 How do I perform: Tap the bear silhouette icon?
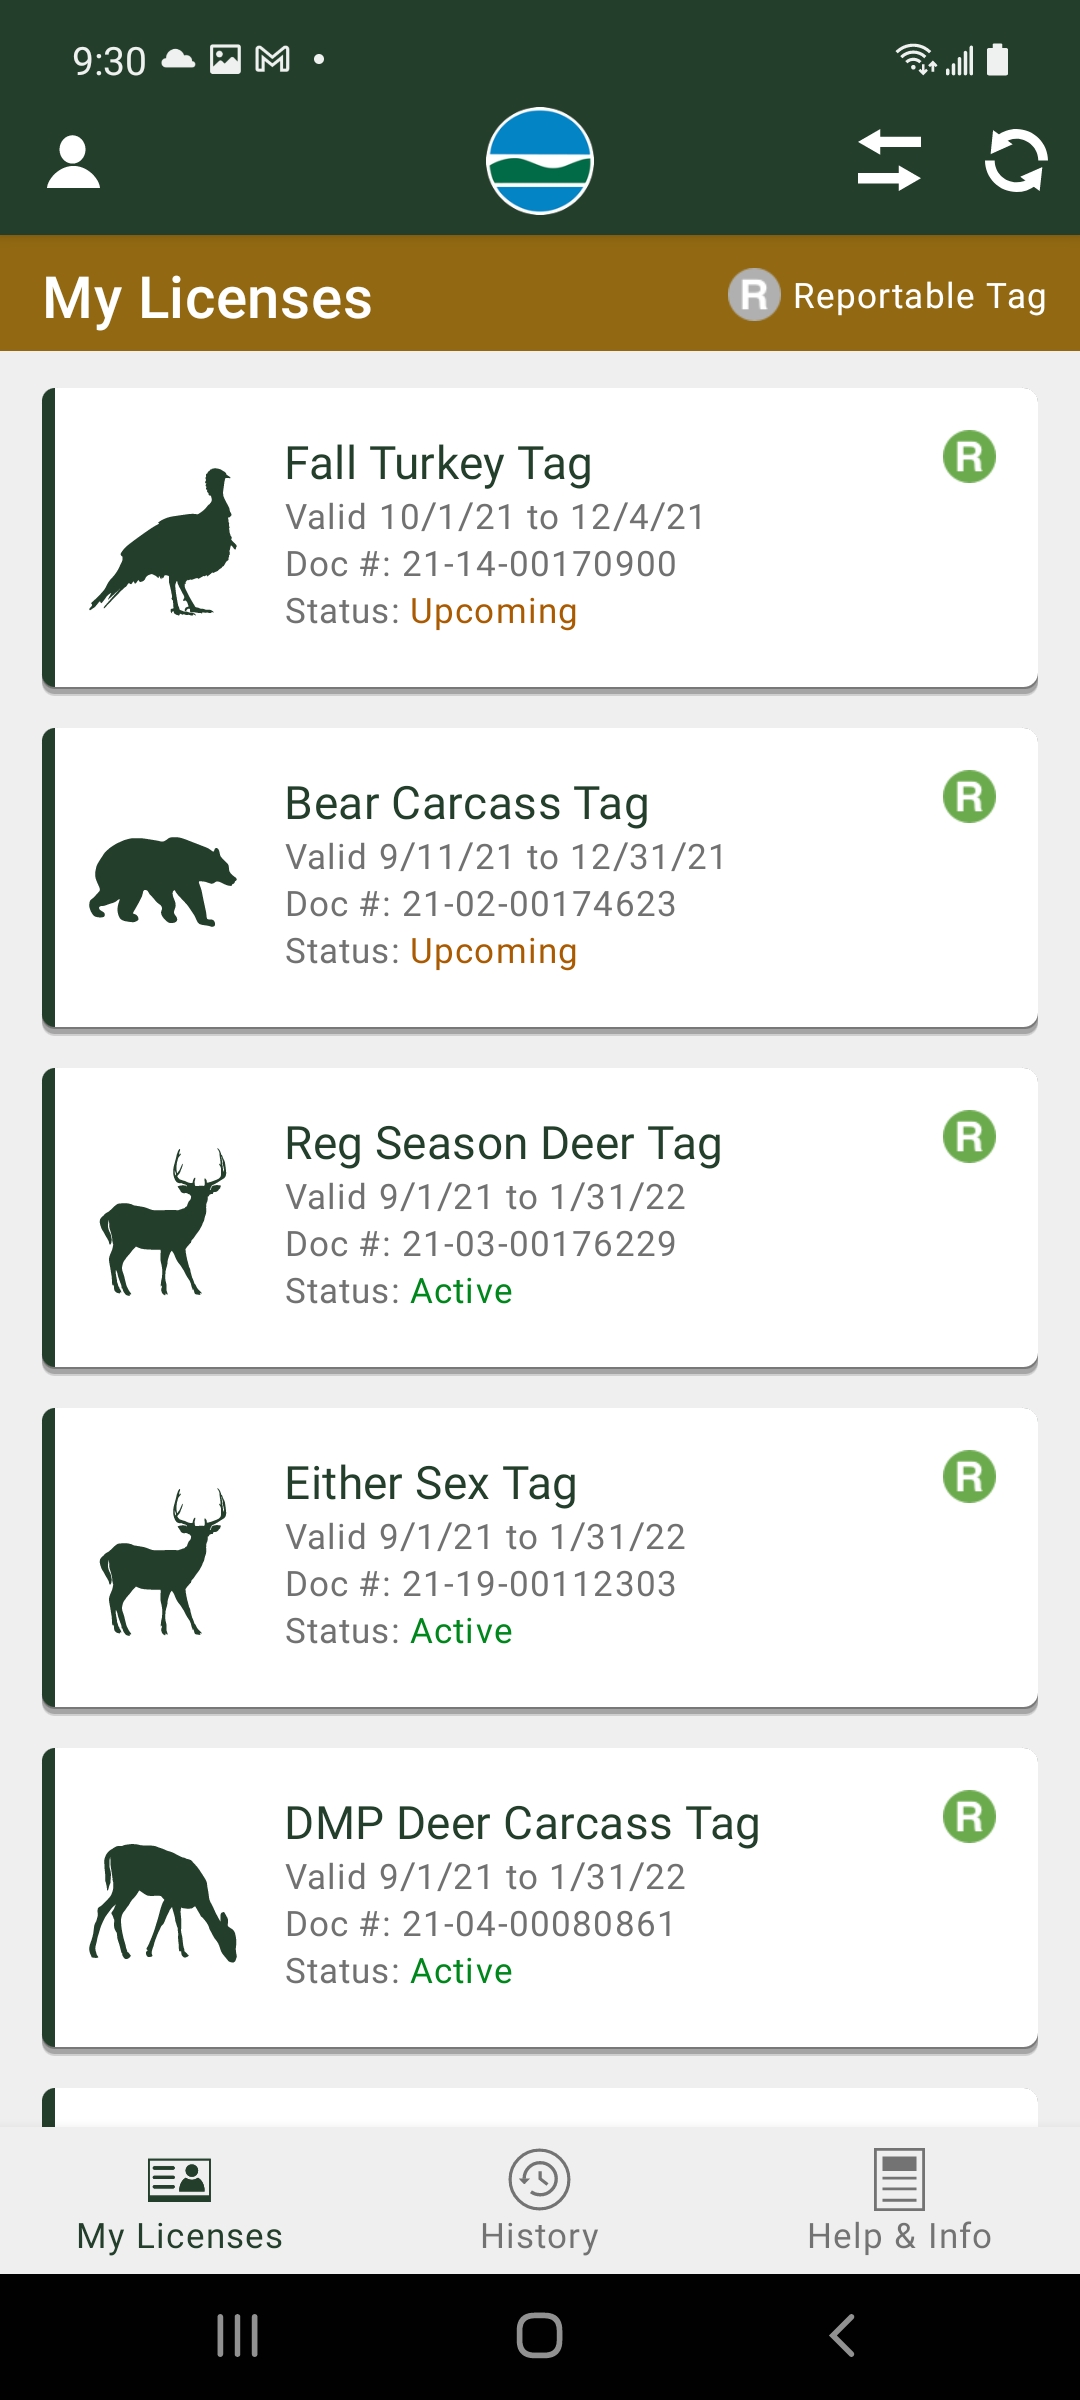[x=163, y=880]
